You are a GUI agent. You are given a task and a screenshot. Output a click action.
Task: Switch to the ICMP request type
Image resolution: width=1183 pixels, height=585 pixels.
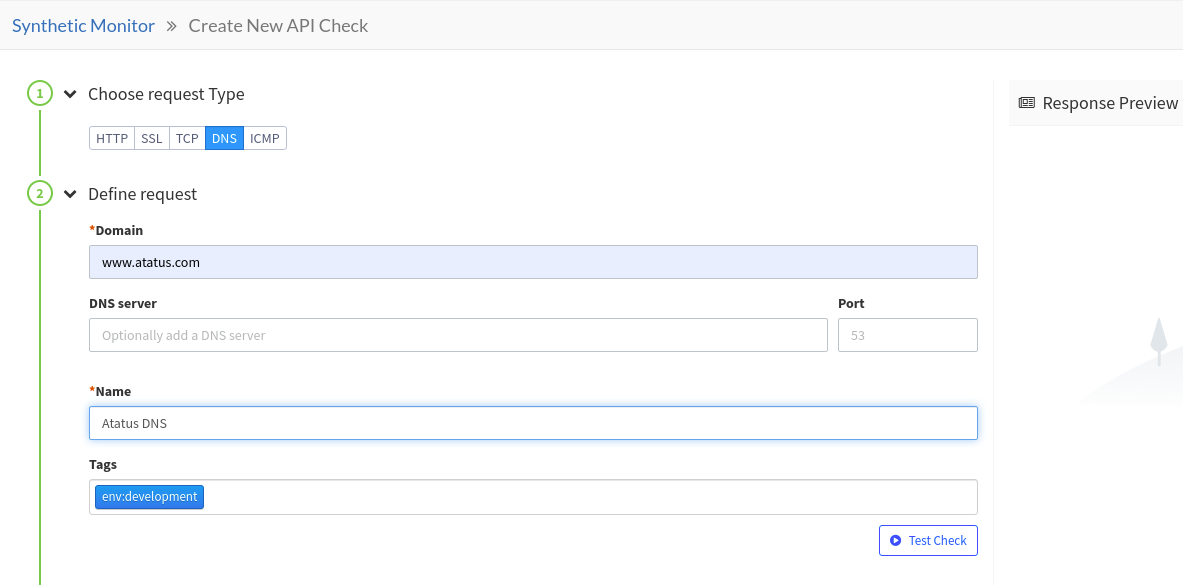click(x=265, y=139)
